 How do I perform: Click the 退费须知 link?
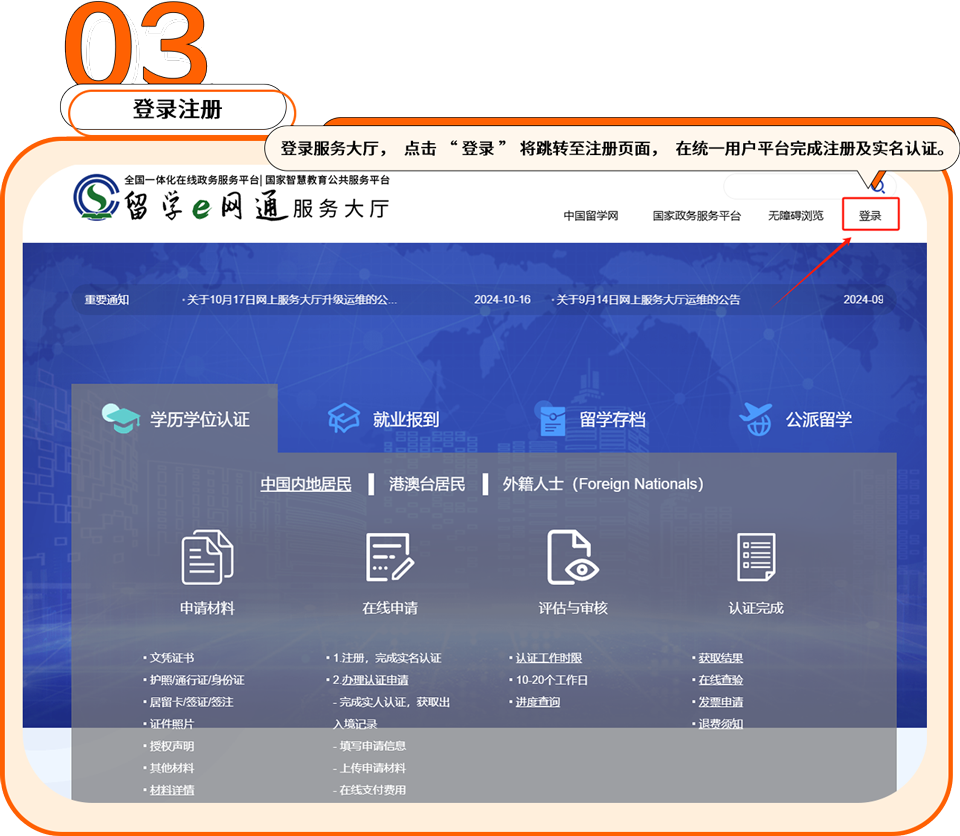tap(721, 724)
